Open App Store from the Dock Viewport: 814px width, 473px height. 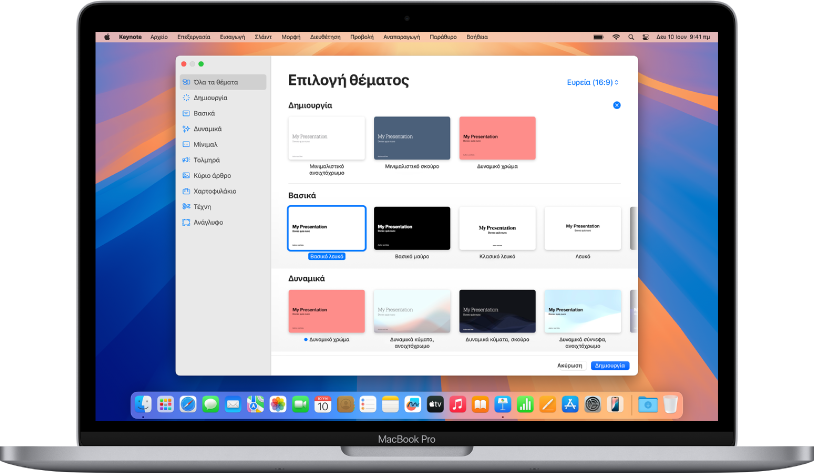click(x=570, y=404)
